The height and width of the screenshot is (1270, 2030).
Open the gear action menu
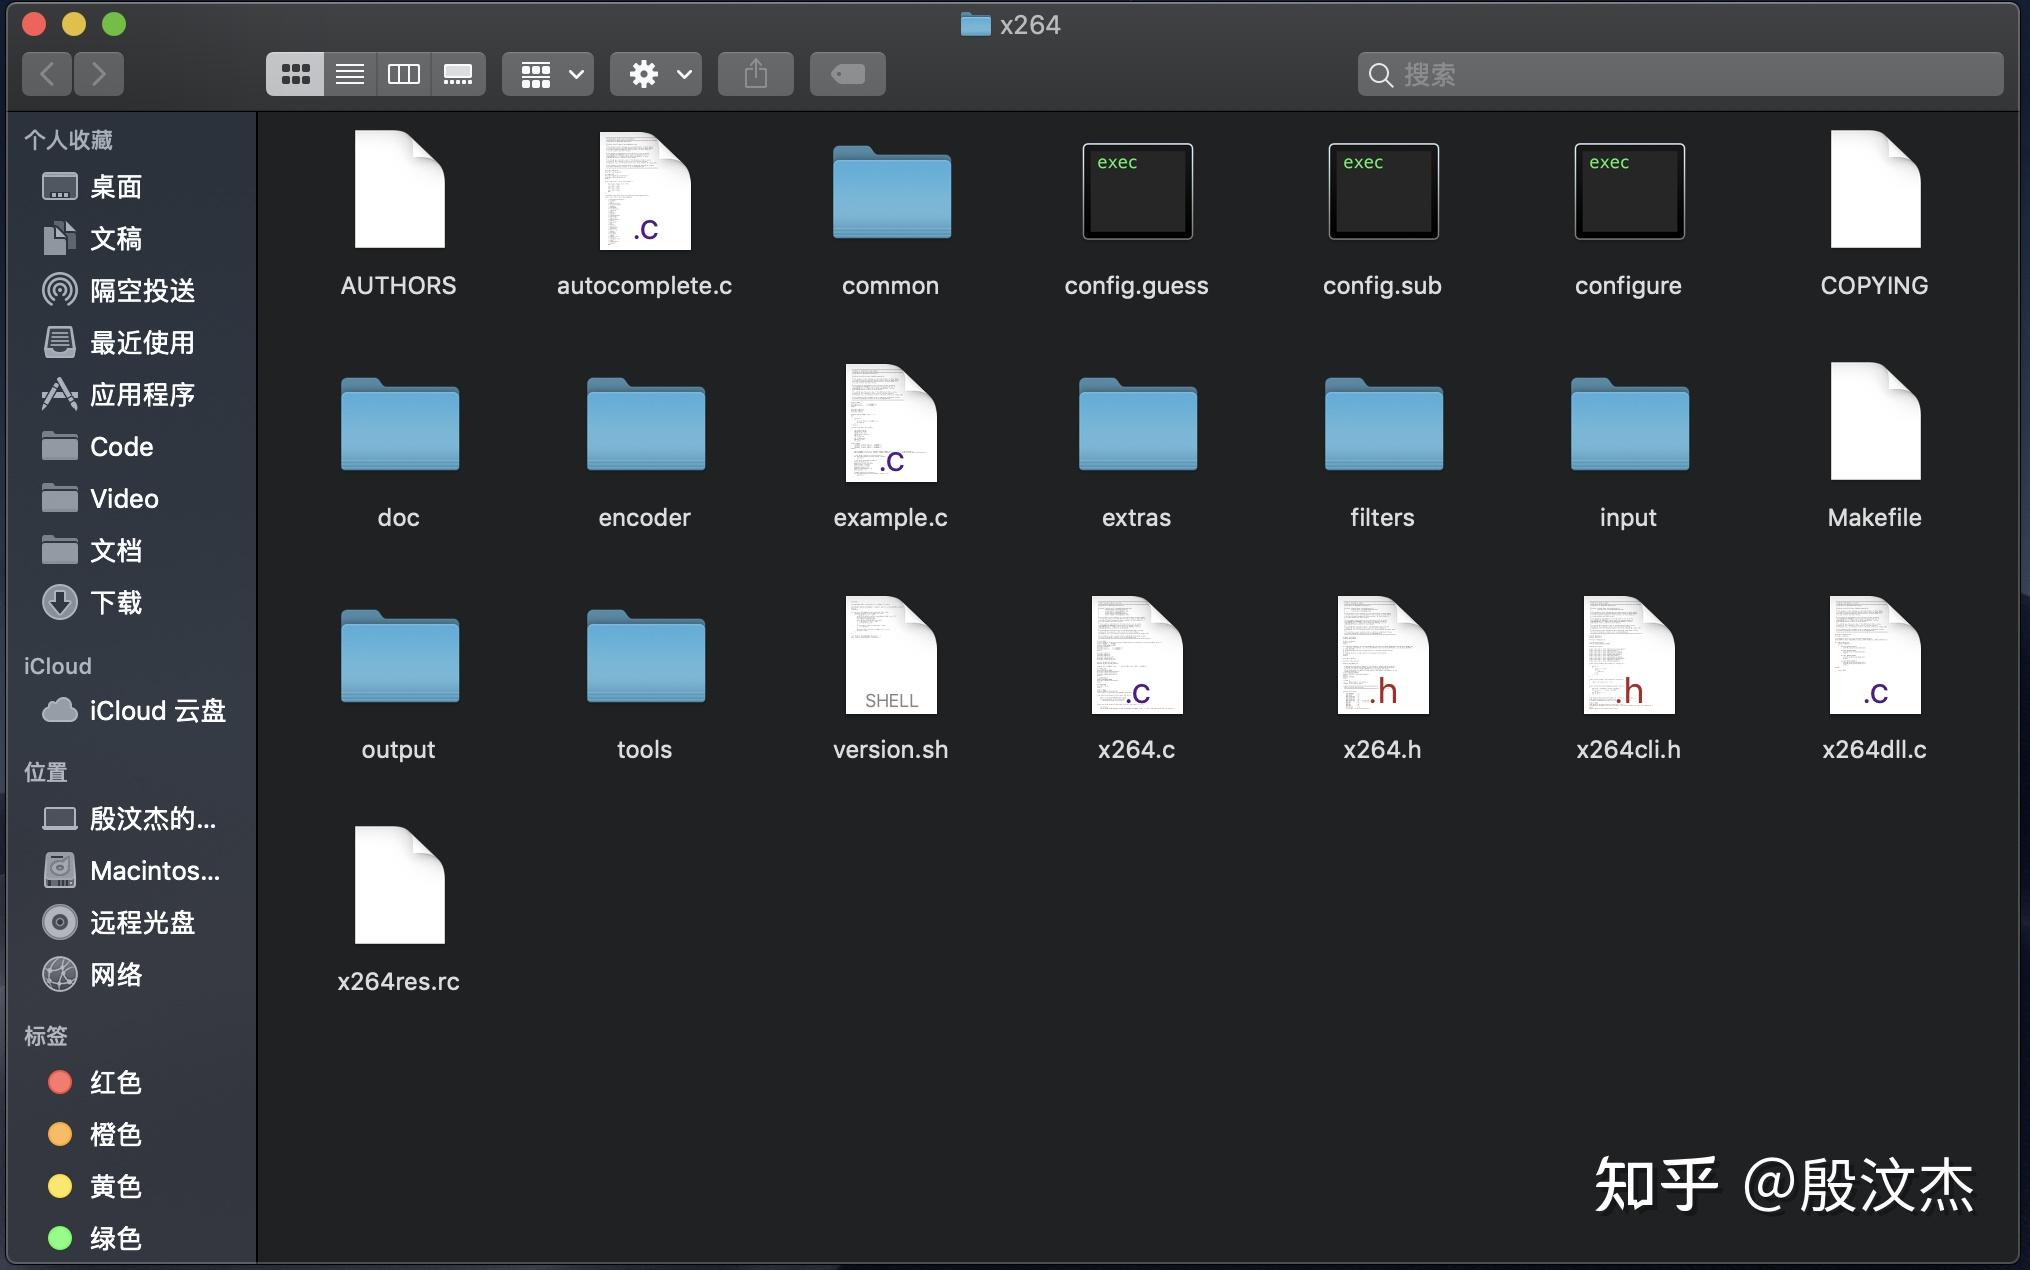coord(656,74)
